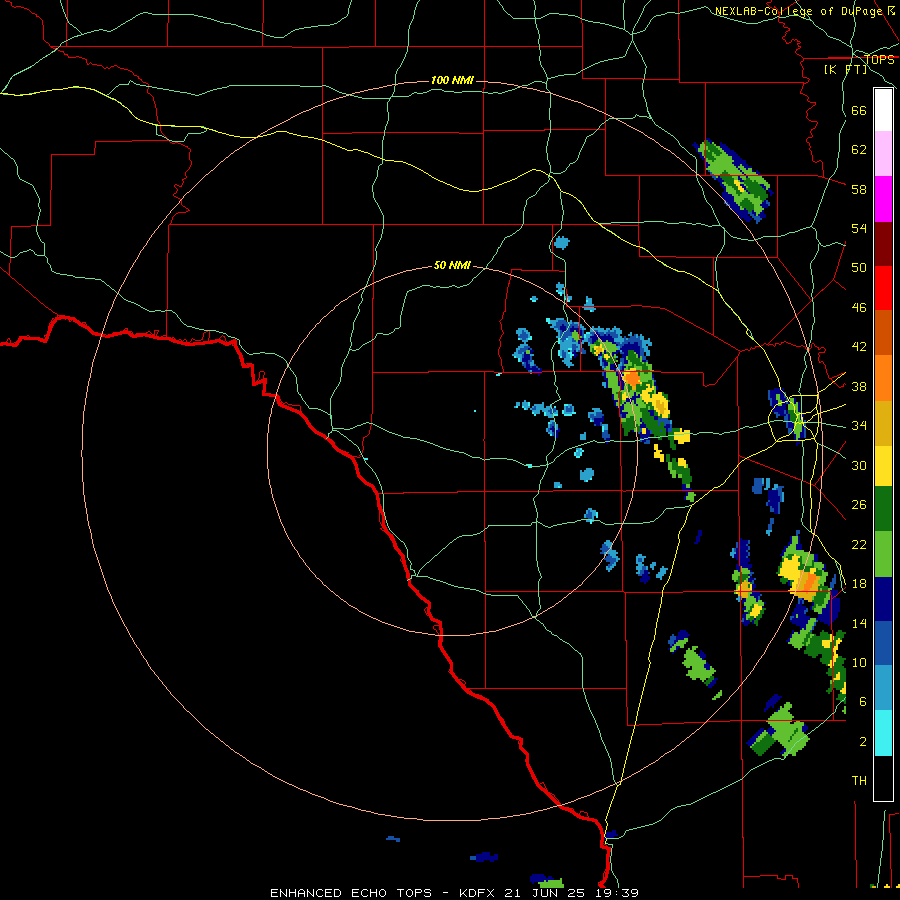The width and height of the screenshot is (900, 900).
Task: Click the legend value '14'
Action: (x=859, y=623)
